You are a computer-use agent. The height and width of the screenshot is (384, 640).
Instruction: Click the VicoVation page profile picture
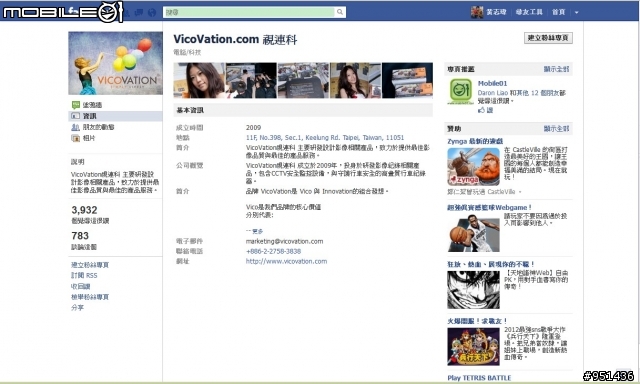coord(116,63)
